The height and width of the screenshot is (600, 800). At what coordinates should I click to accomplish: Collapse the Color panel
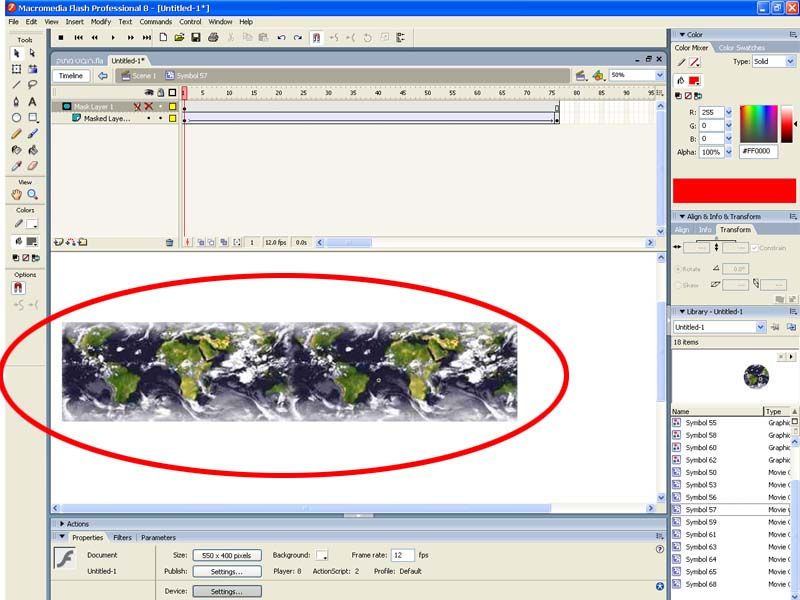(683, 35)
